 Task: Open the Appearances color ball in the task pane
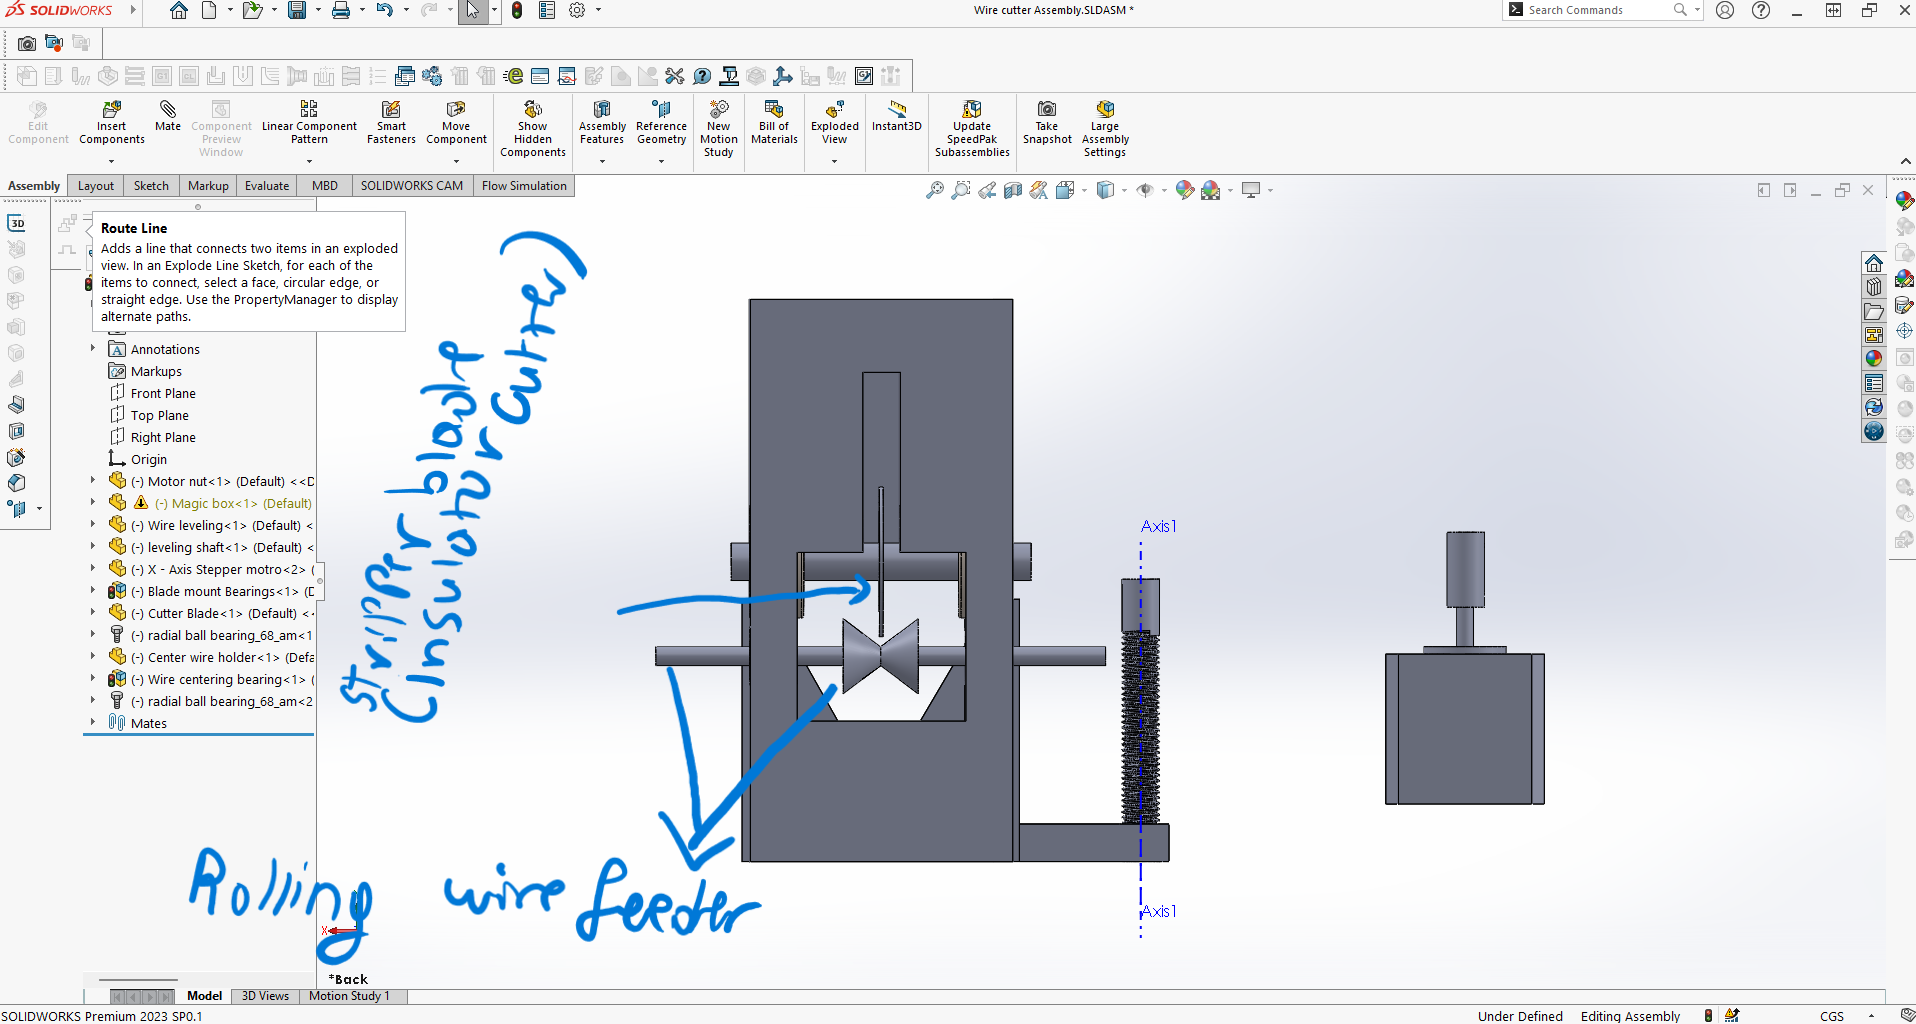click(1874, 358)
